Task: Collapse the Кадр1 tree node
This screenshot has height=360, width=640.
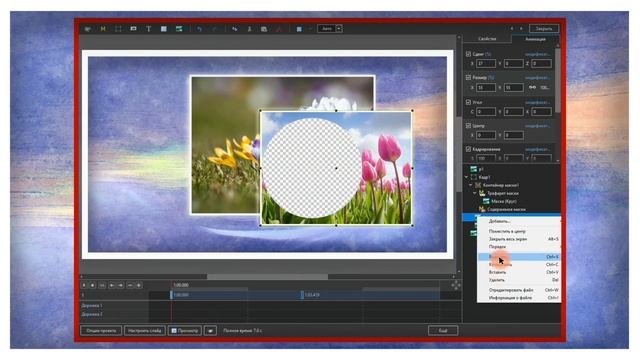Action: pos(467,177)
